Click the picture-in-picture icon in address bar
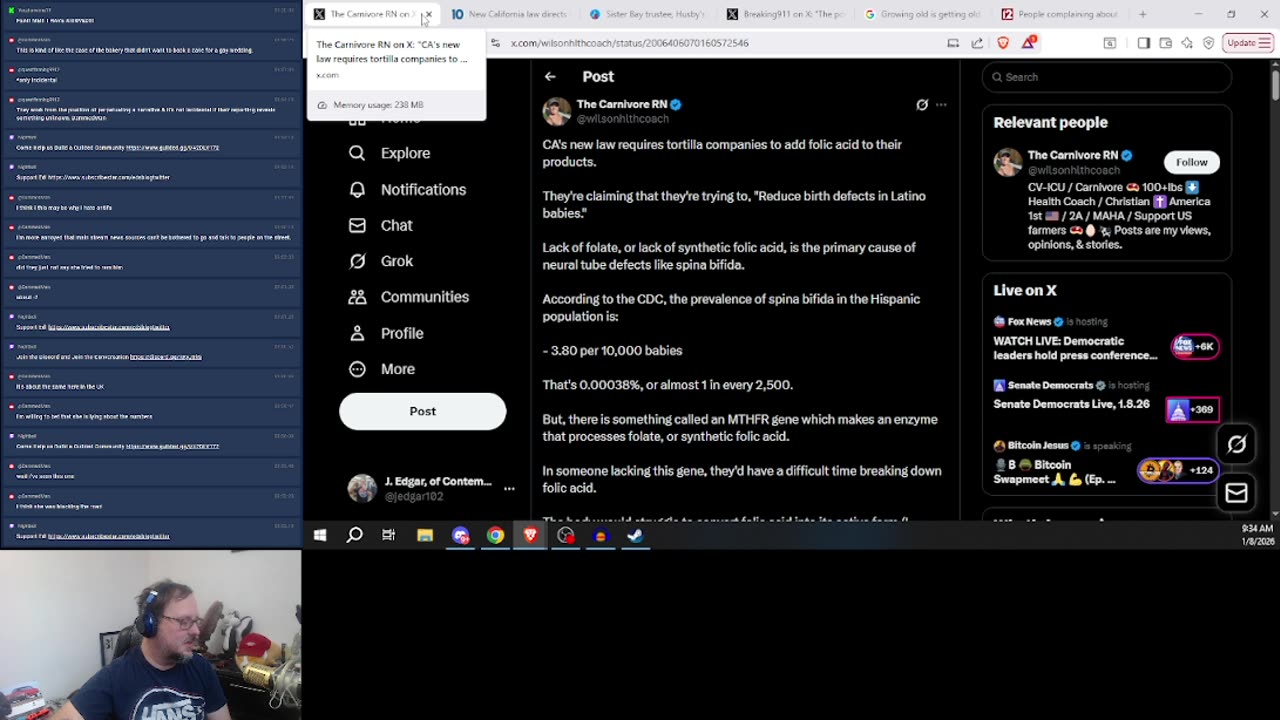 [x=953, y=43]
